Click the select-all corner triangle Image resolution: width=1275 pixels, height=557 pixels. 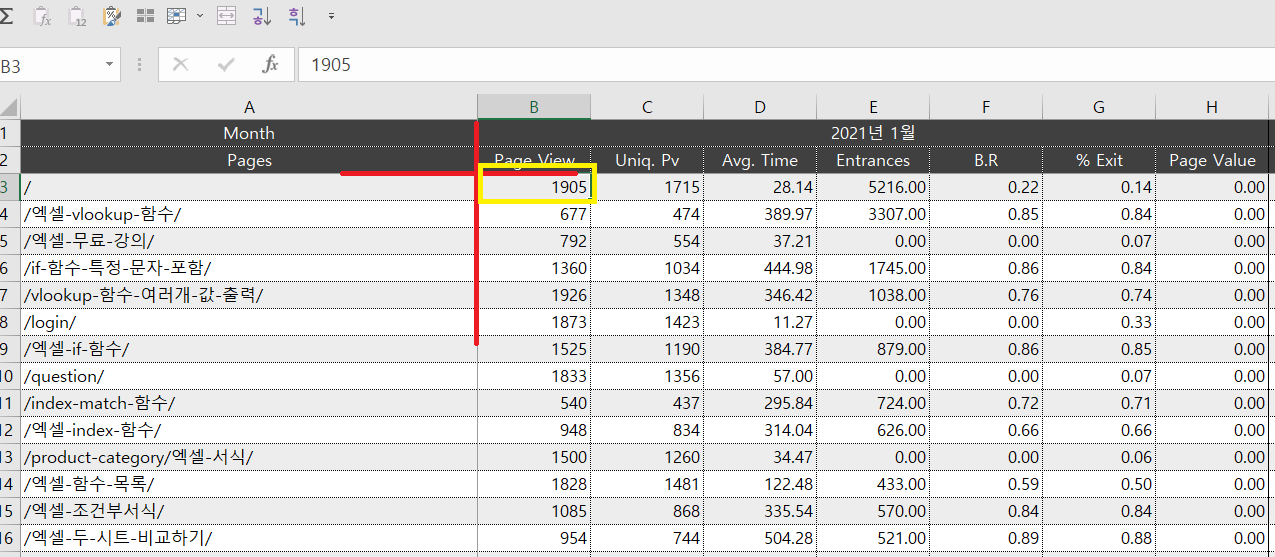pos(10,107)
